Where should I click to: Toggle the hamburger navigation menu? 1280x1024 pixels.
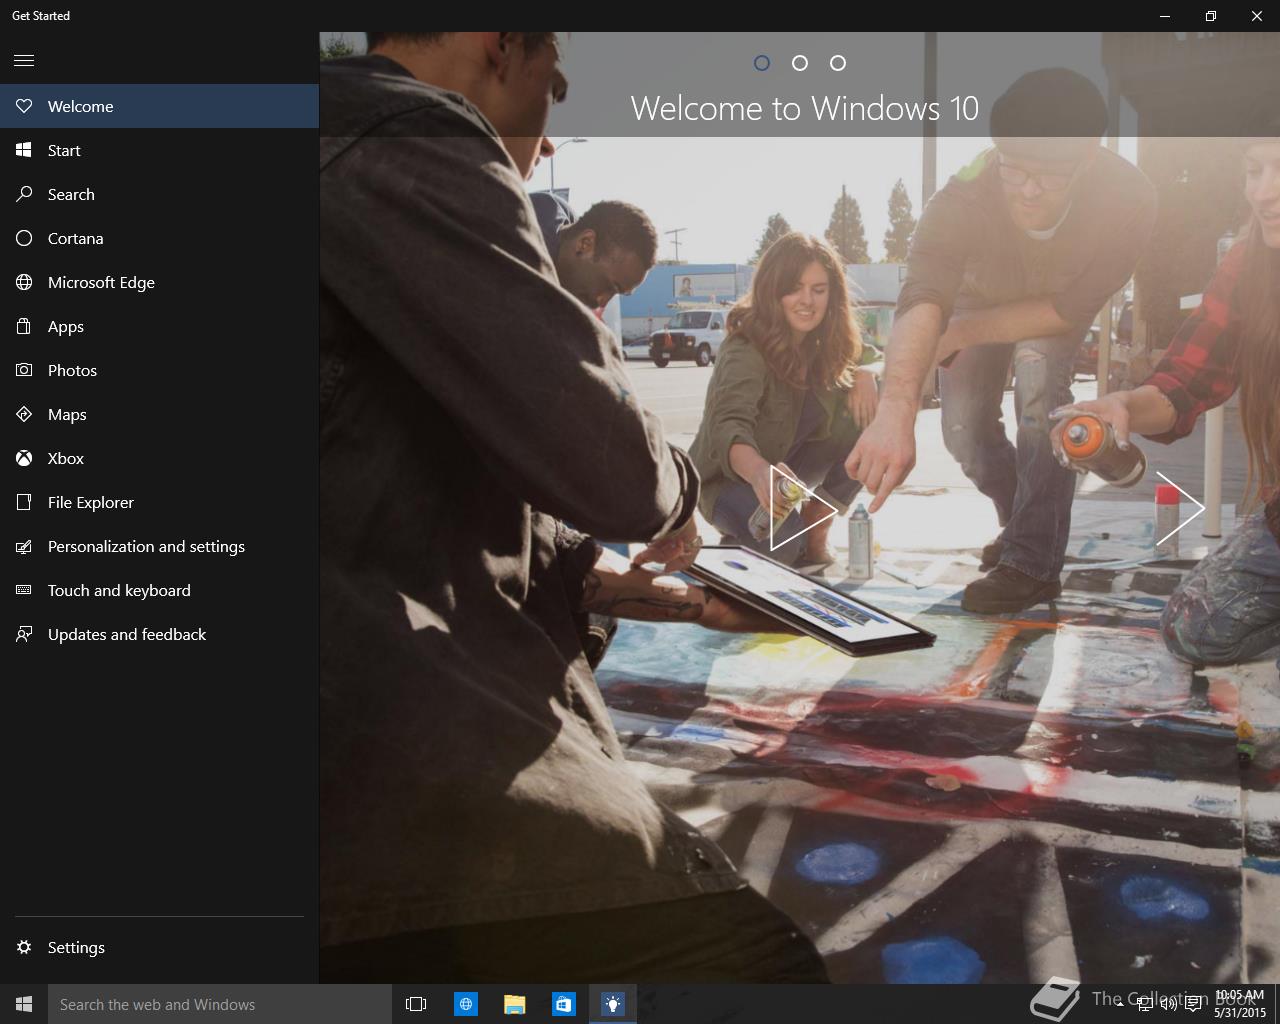(x=24, y=61)
